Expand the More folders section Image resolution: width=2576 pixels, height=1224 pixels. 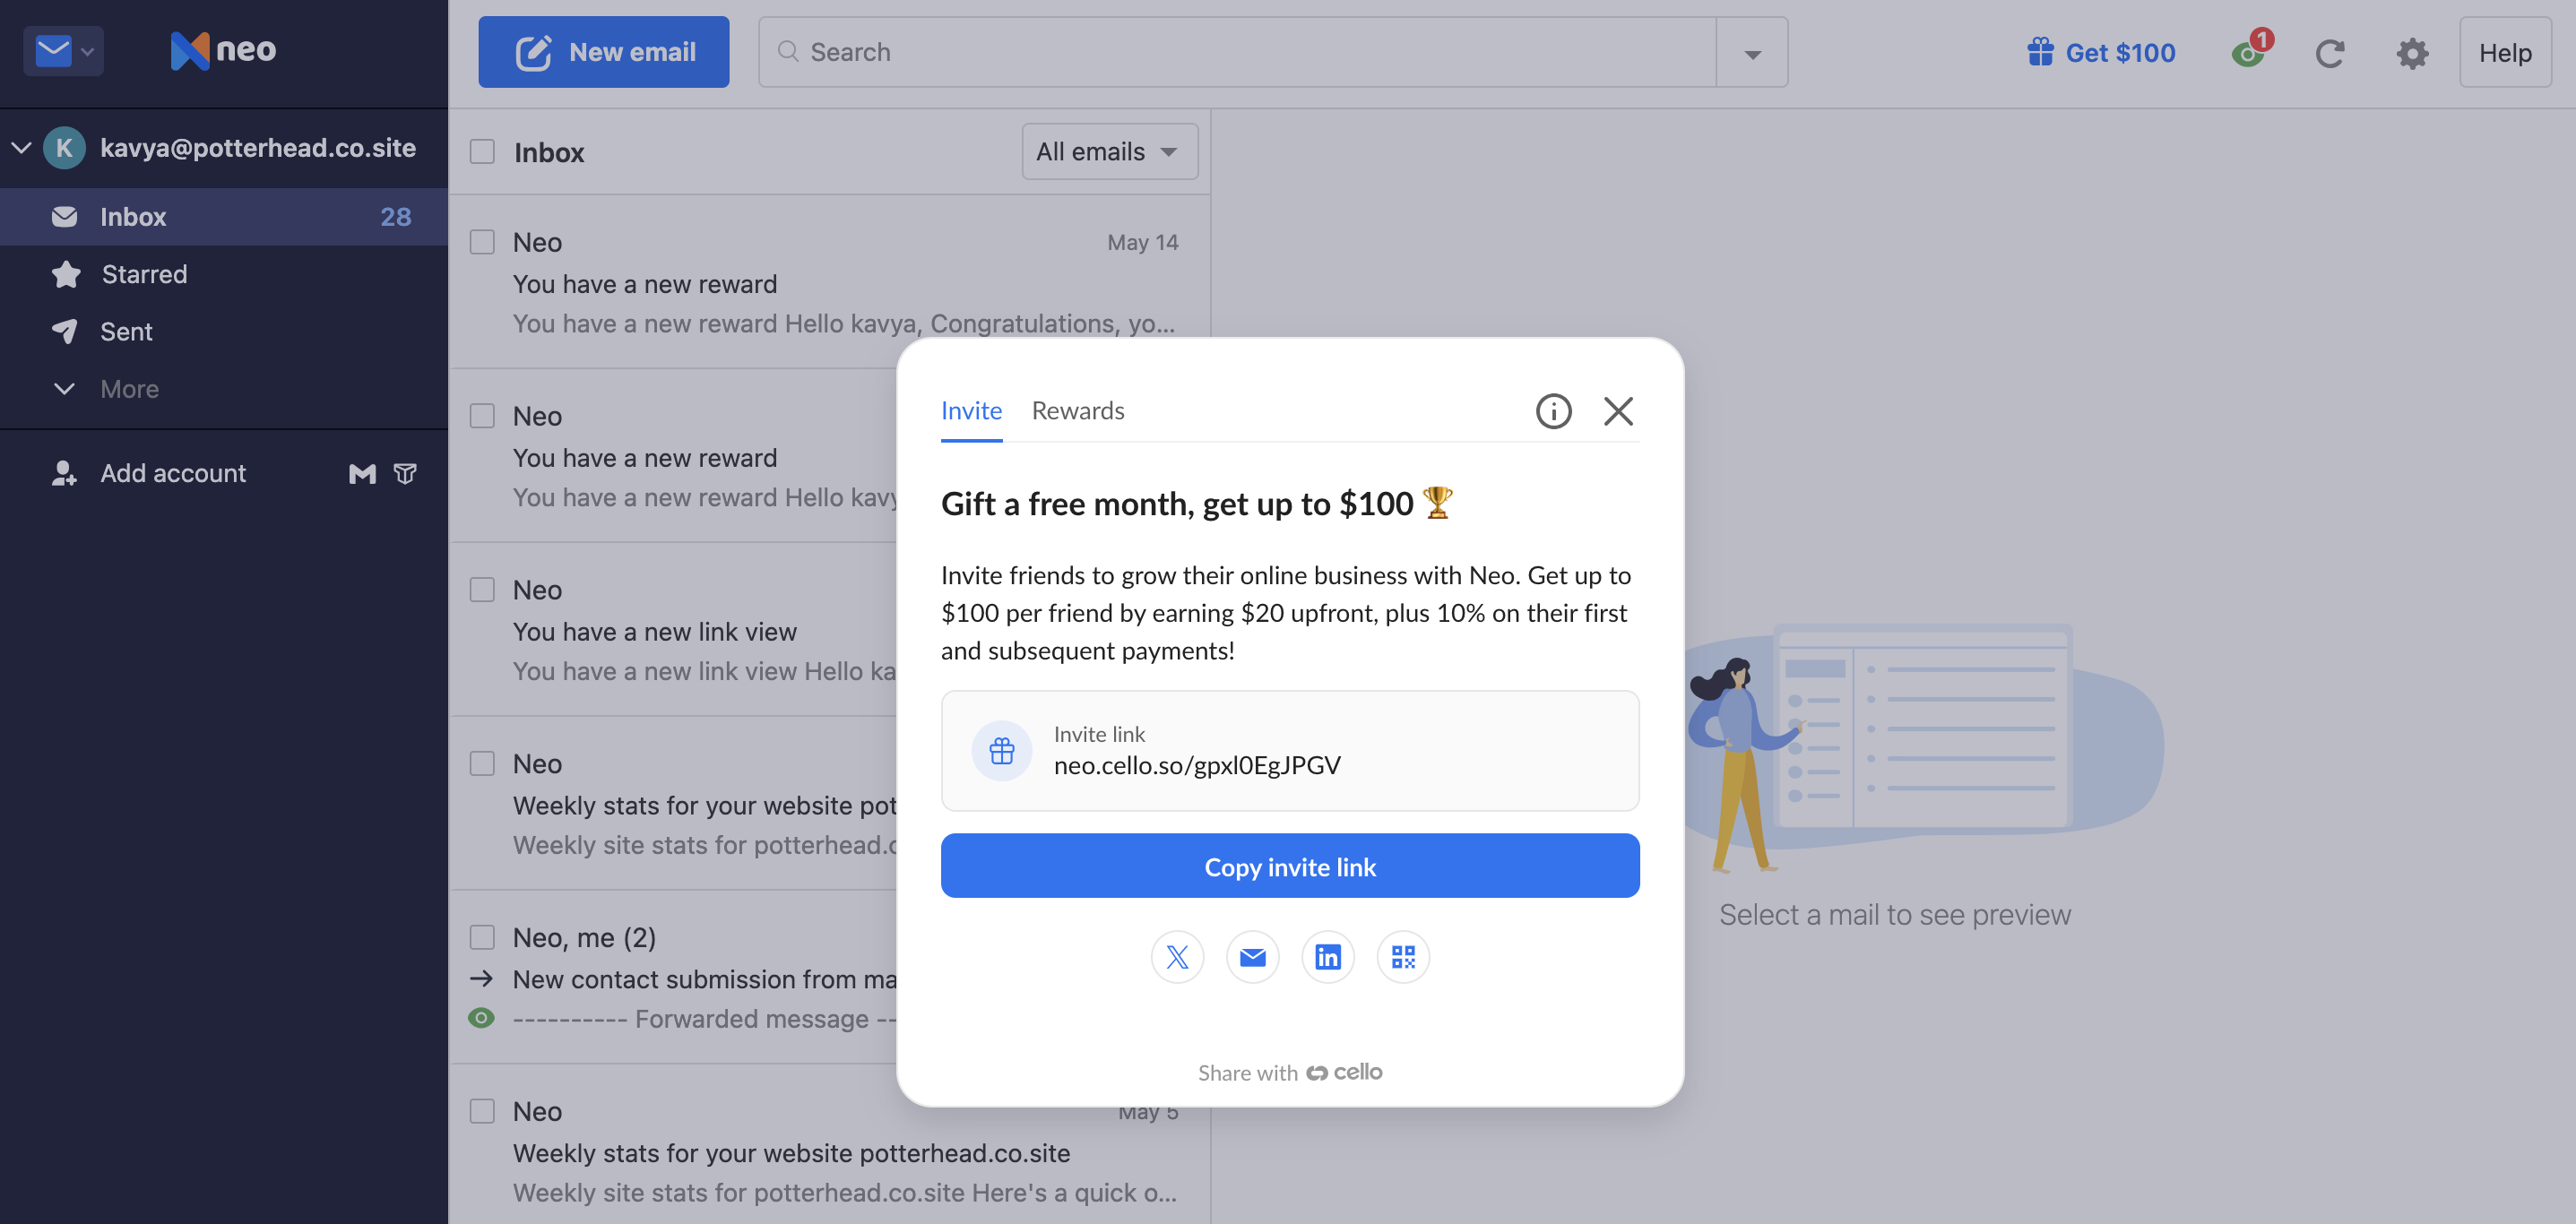click(x=129, y=389)
